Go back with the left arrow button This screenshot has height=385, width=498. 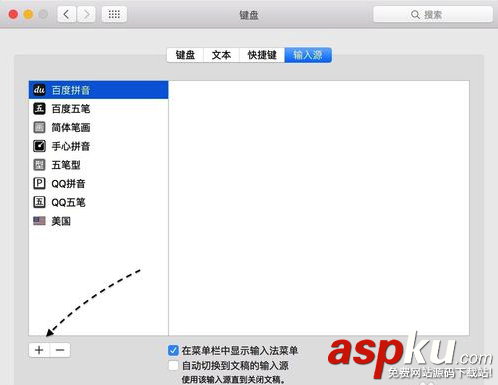coord(67,14)
